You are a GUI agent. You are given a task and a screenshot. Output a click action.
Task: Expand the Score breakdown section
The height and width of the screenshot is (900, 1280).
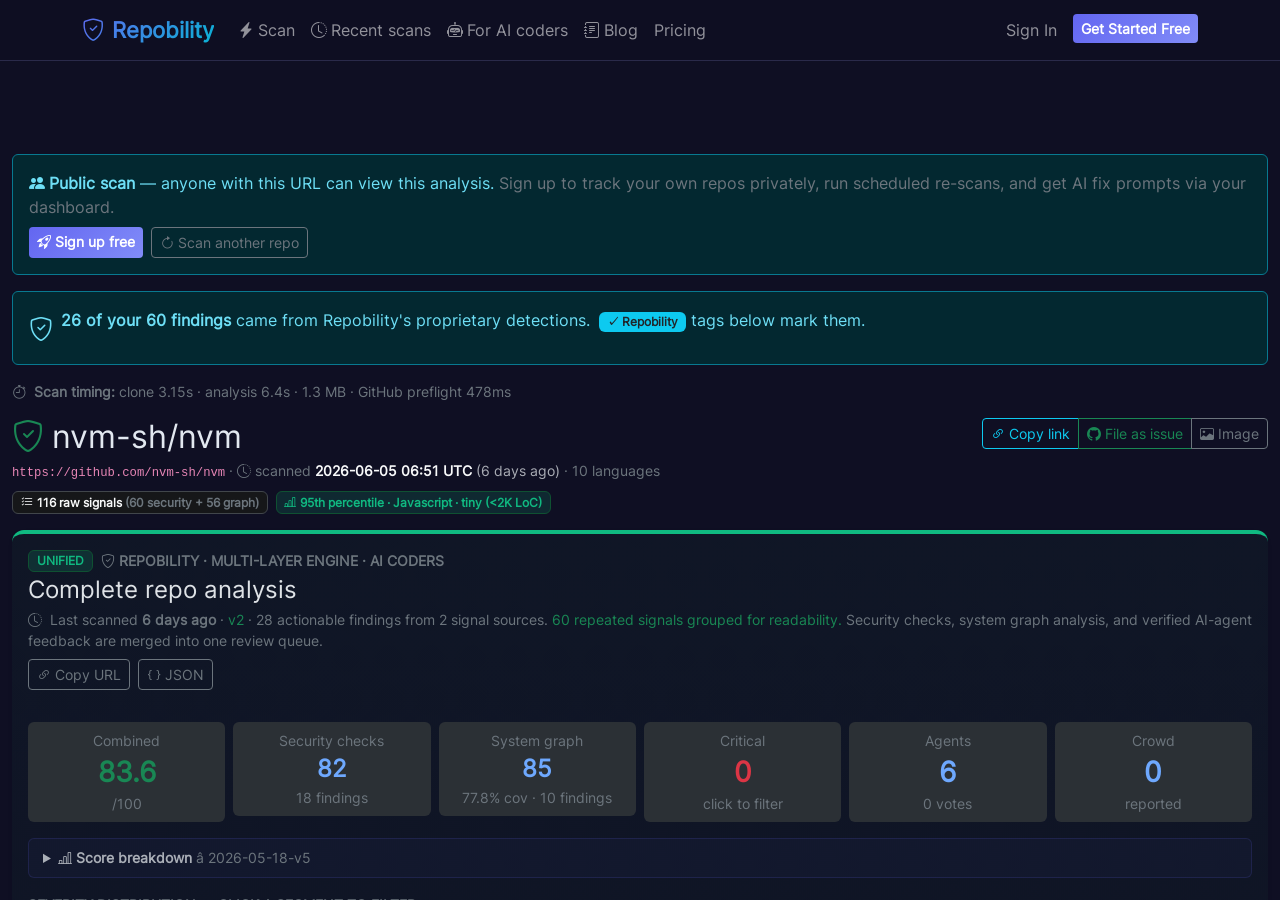coord(640,858)
